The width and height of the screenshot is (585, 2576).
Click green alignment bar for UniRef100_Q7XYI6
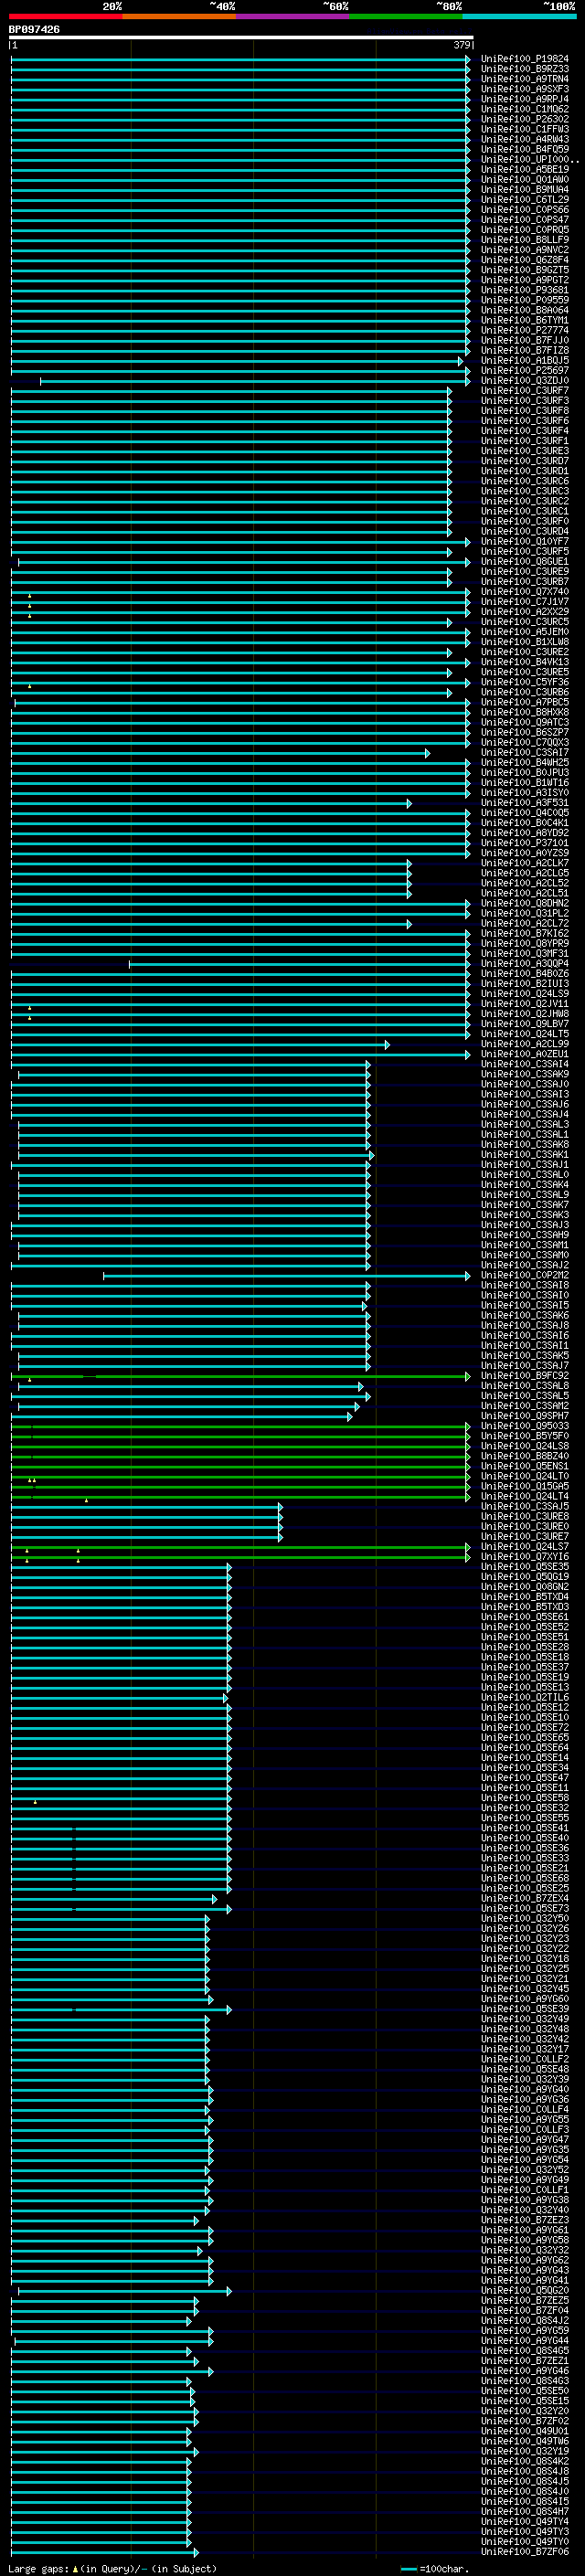(240, 1557)
